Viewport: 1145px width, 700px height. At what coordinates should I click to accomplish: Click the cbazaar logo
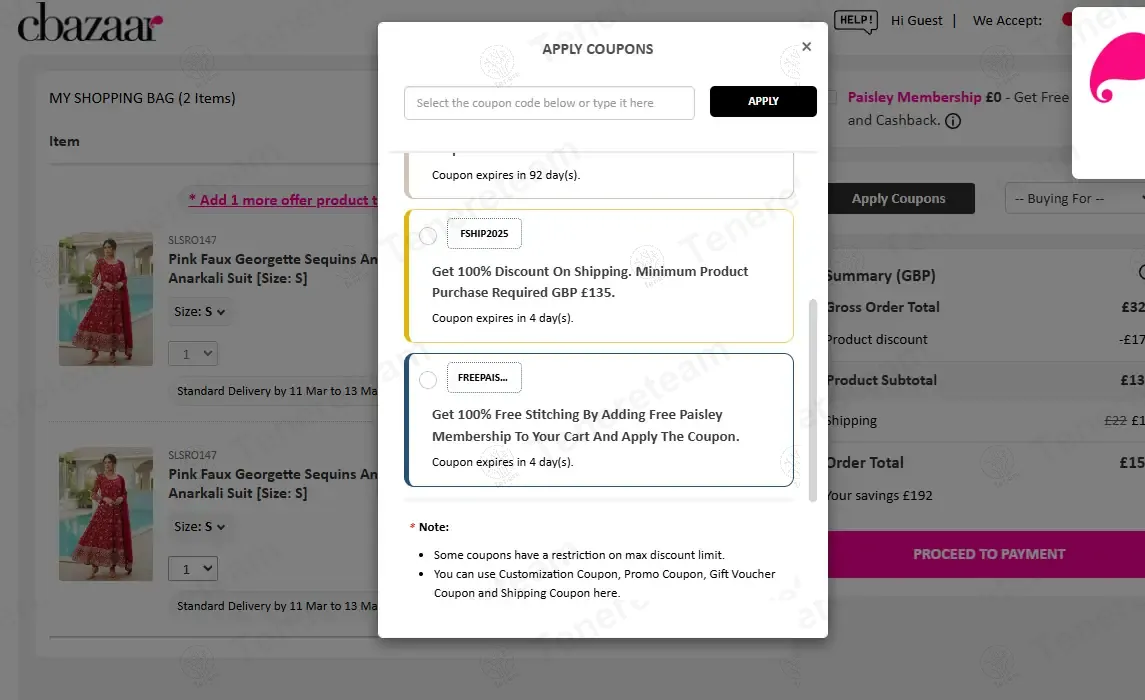[x=89, y=22]
